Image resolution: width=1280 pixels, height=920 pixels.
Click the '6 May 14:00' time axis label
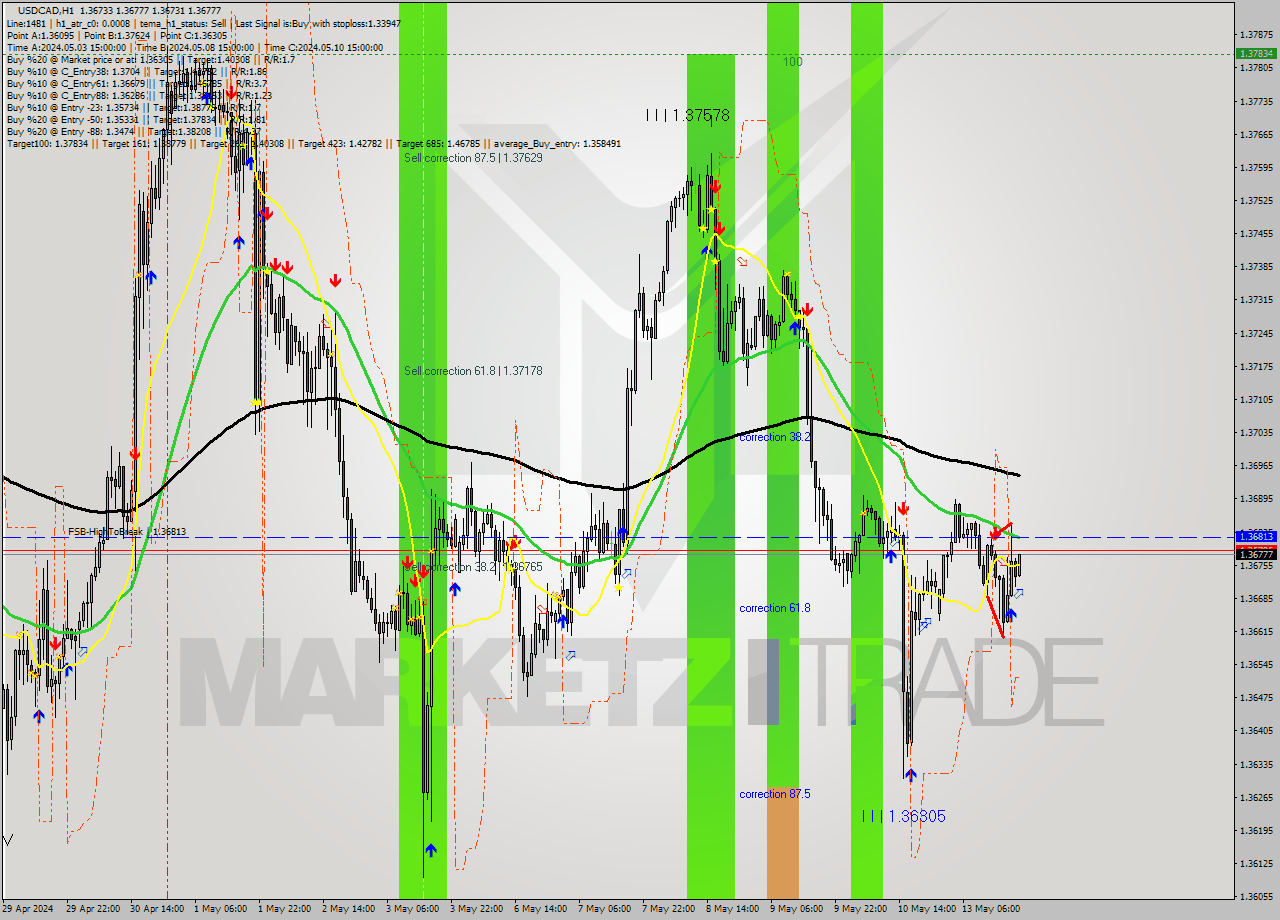pos(542,909)
